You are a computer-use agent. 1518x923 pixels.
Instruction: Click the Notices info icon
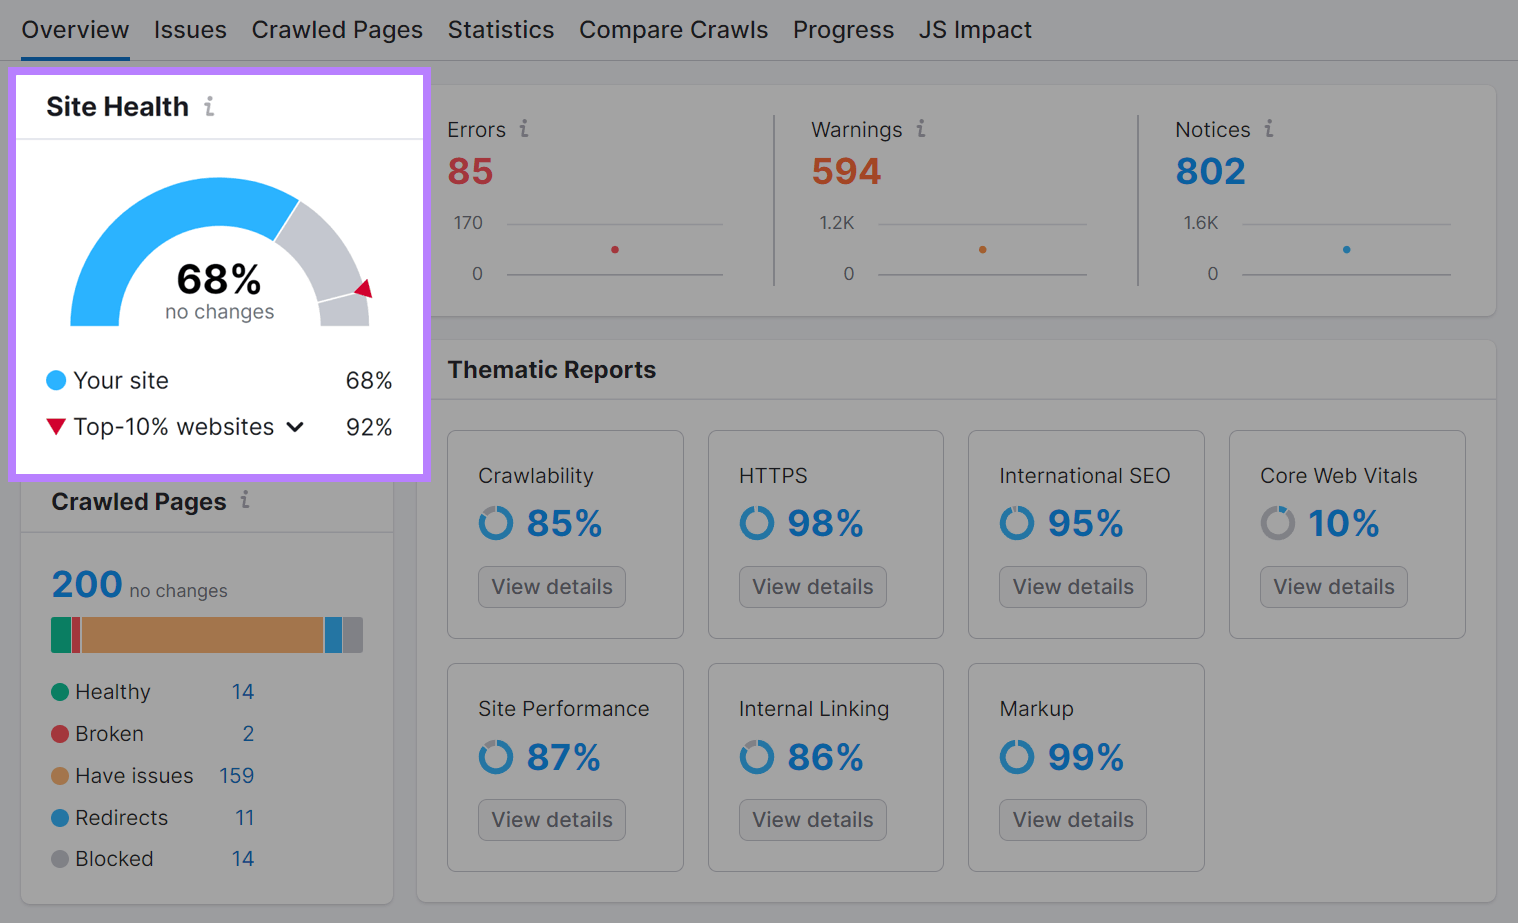point(1268,129)
